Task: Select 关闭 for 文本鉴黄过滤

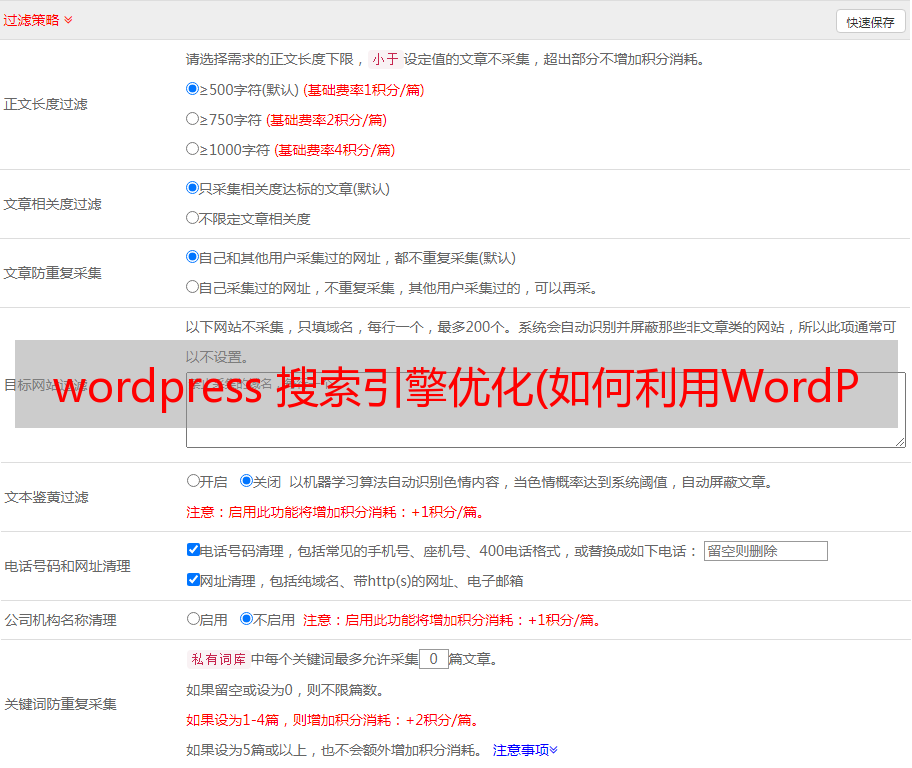Action: (246, 481)
